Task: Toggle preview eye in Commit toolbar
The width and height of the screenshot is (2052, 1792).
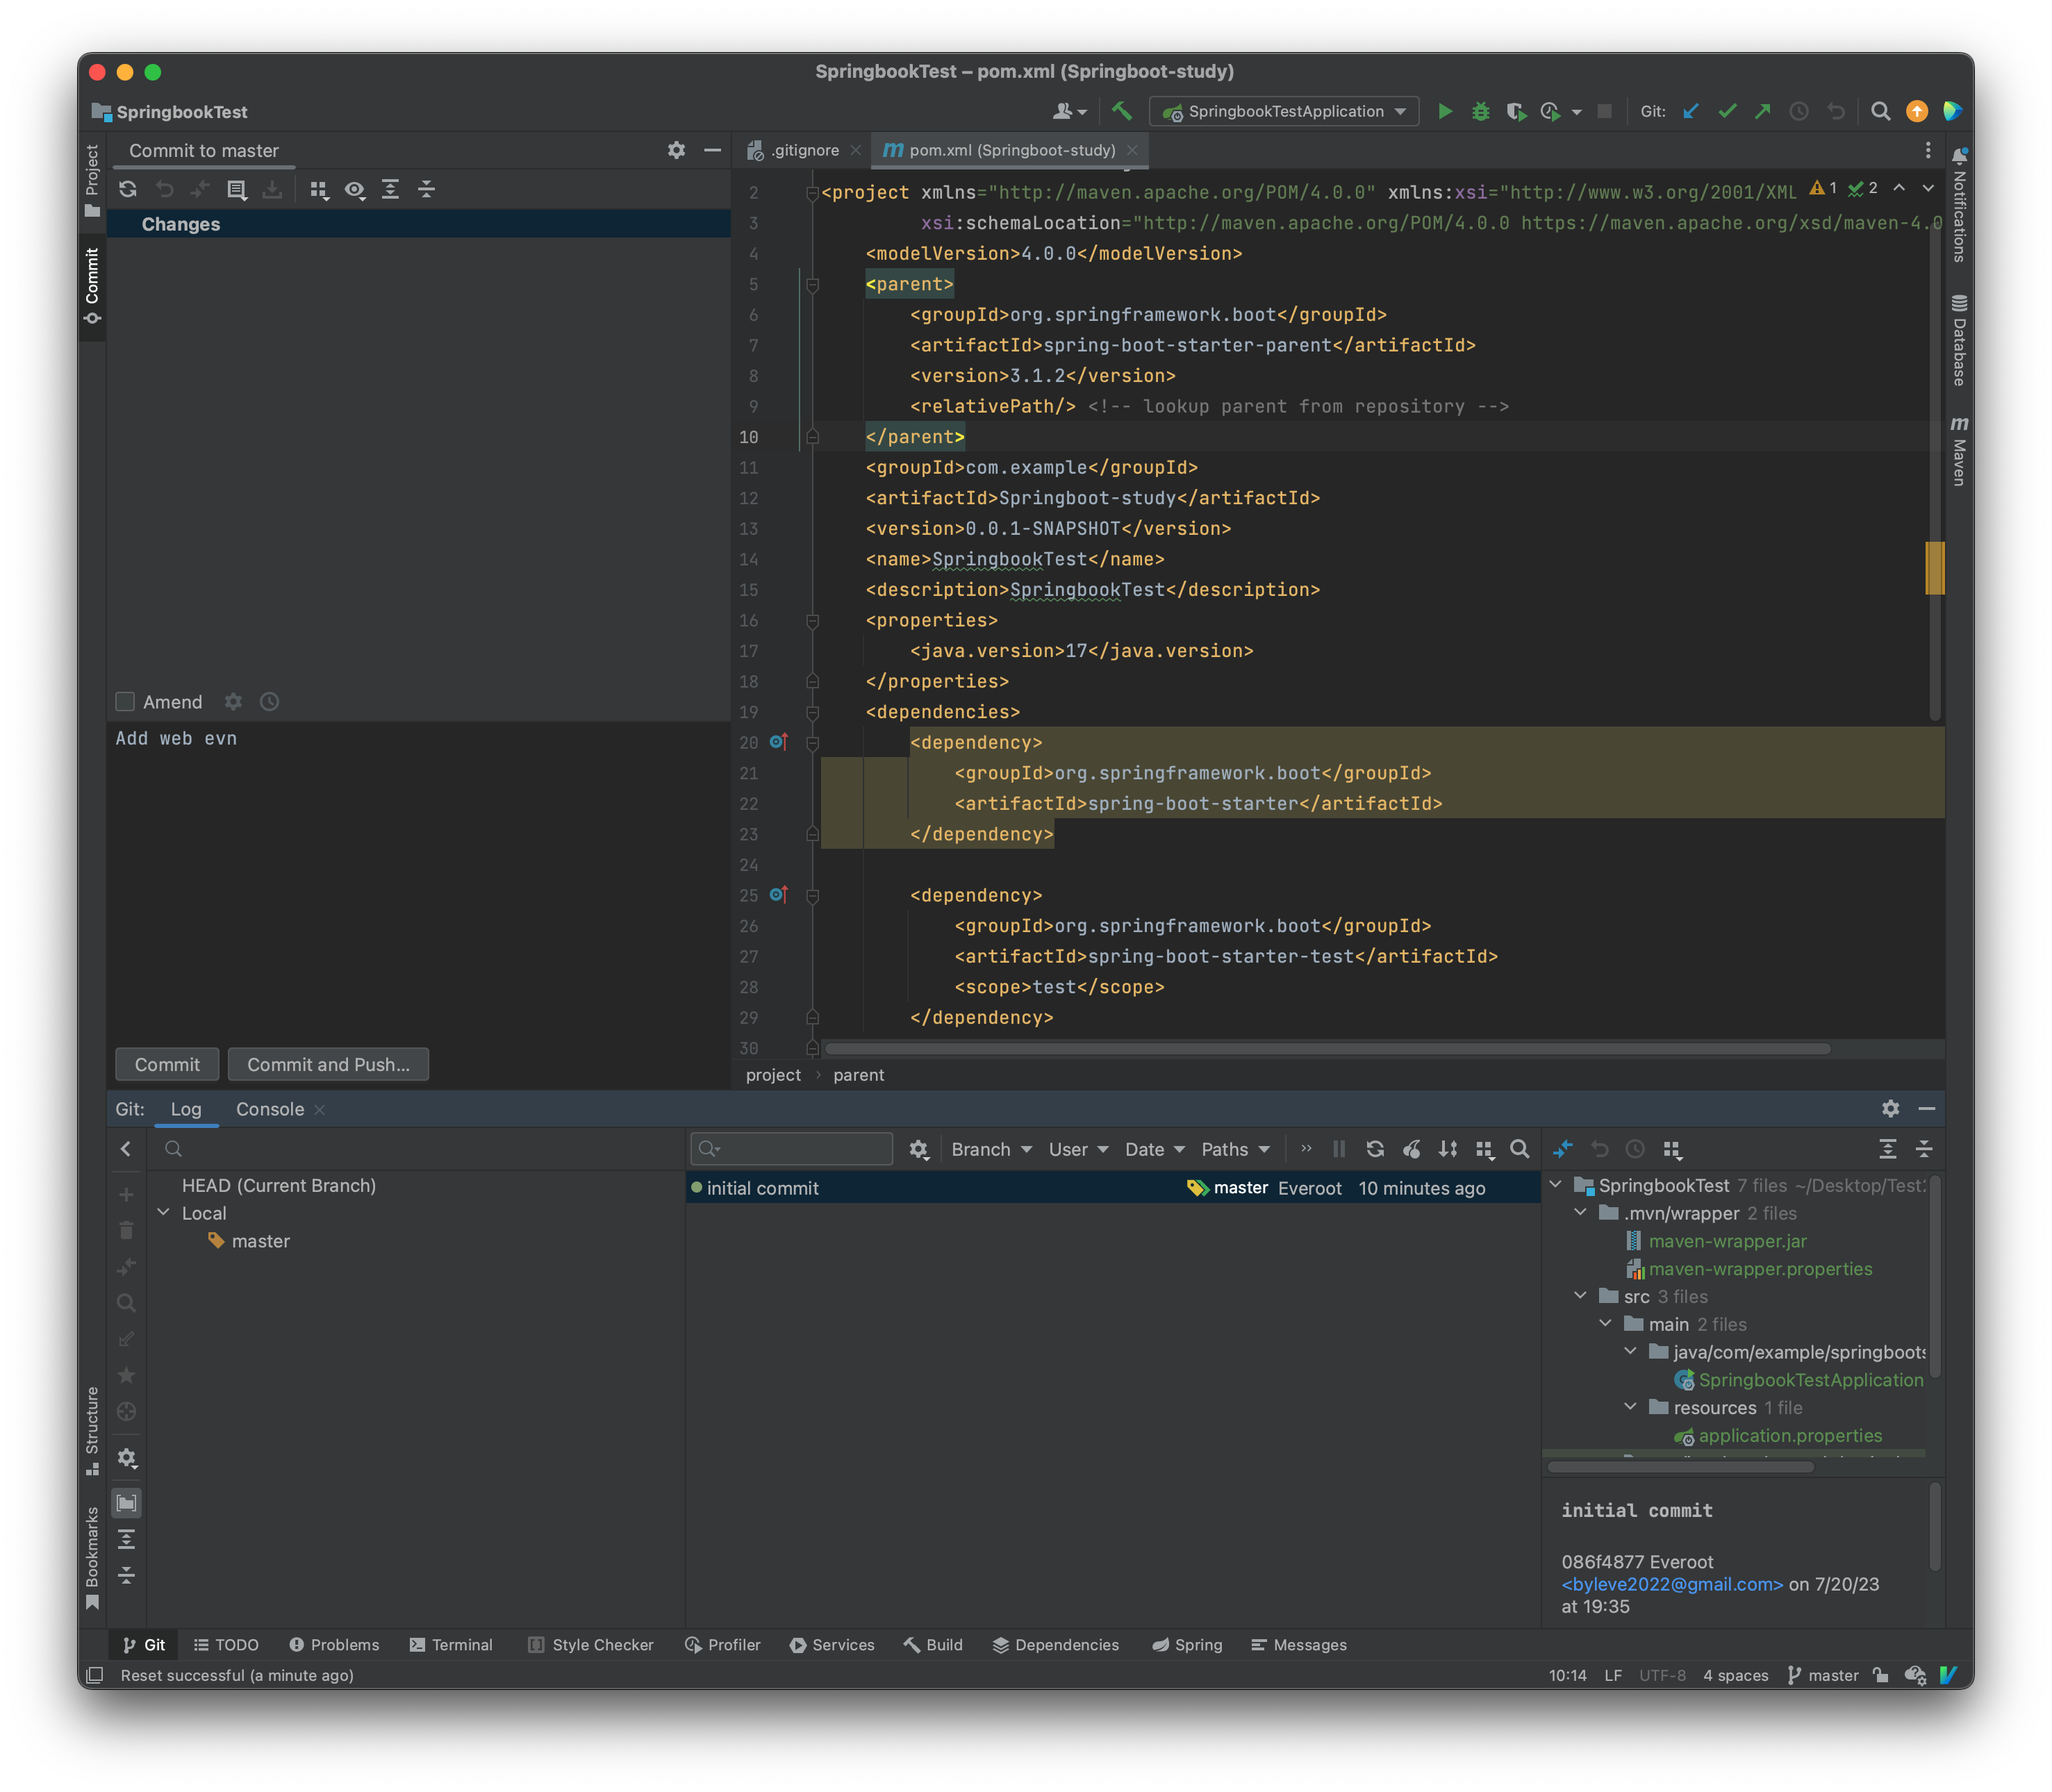Action: pyautogui.click(x=355, y=189)
